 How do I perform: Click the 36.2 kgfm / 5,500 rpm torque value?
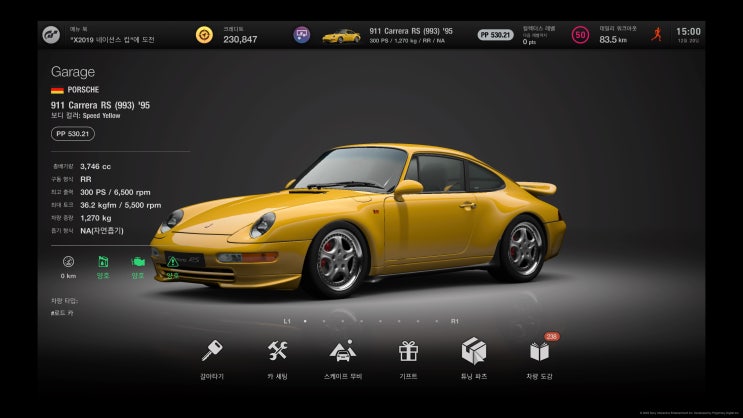coord(120,205)
